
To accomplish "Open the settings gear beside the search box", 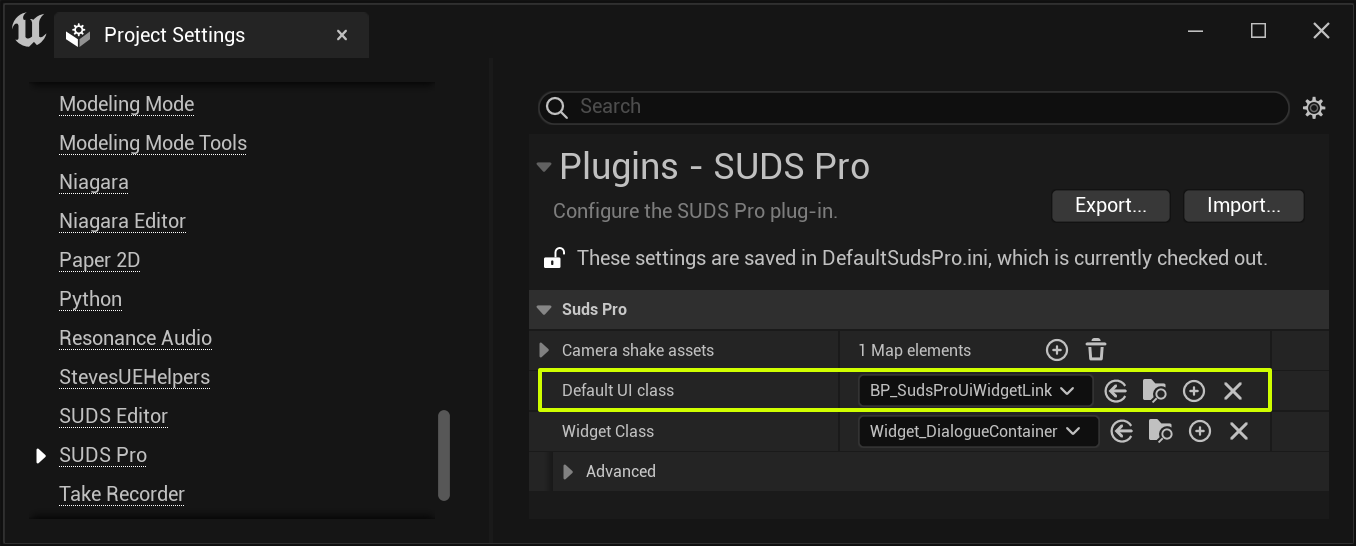I will (1314, 108).
